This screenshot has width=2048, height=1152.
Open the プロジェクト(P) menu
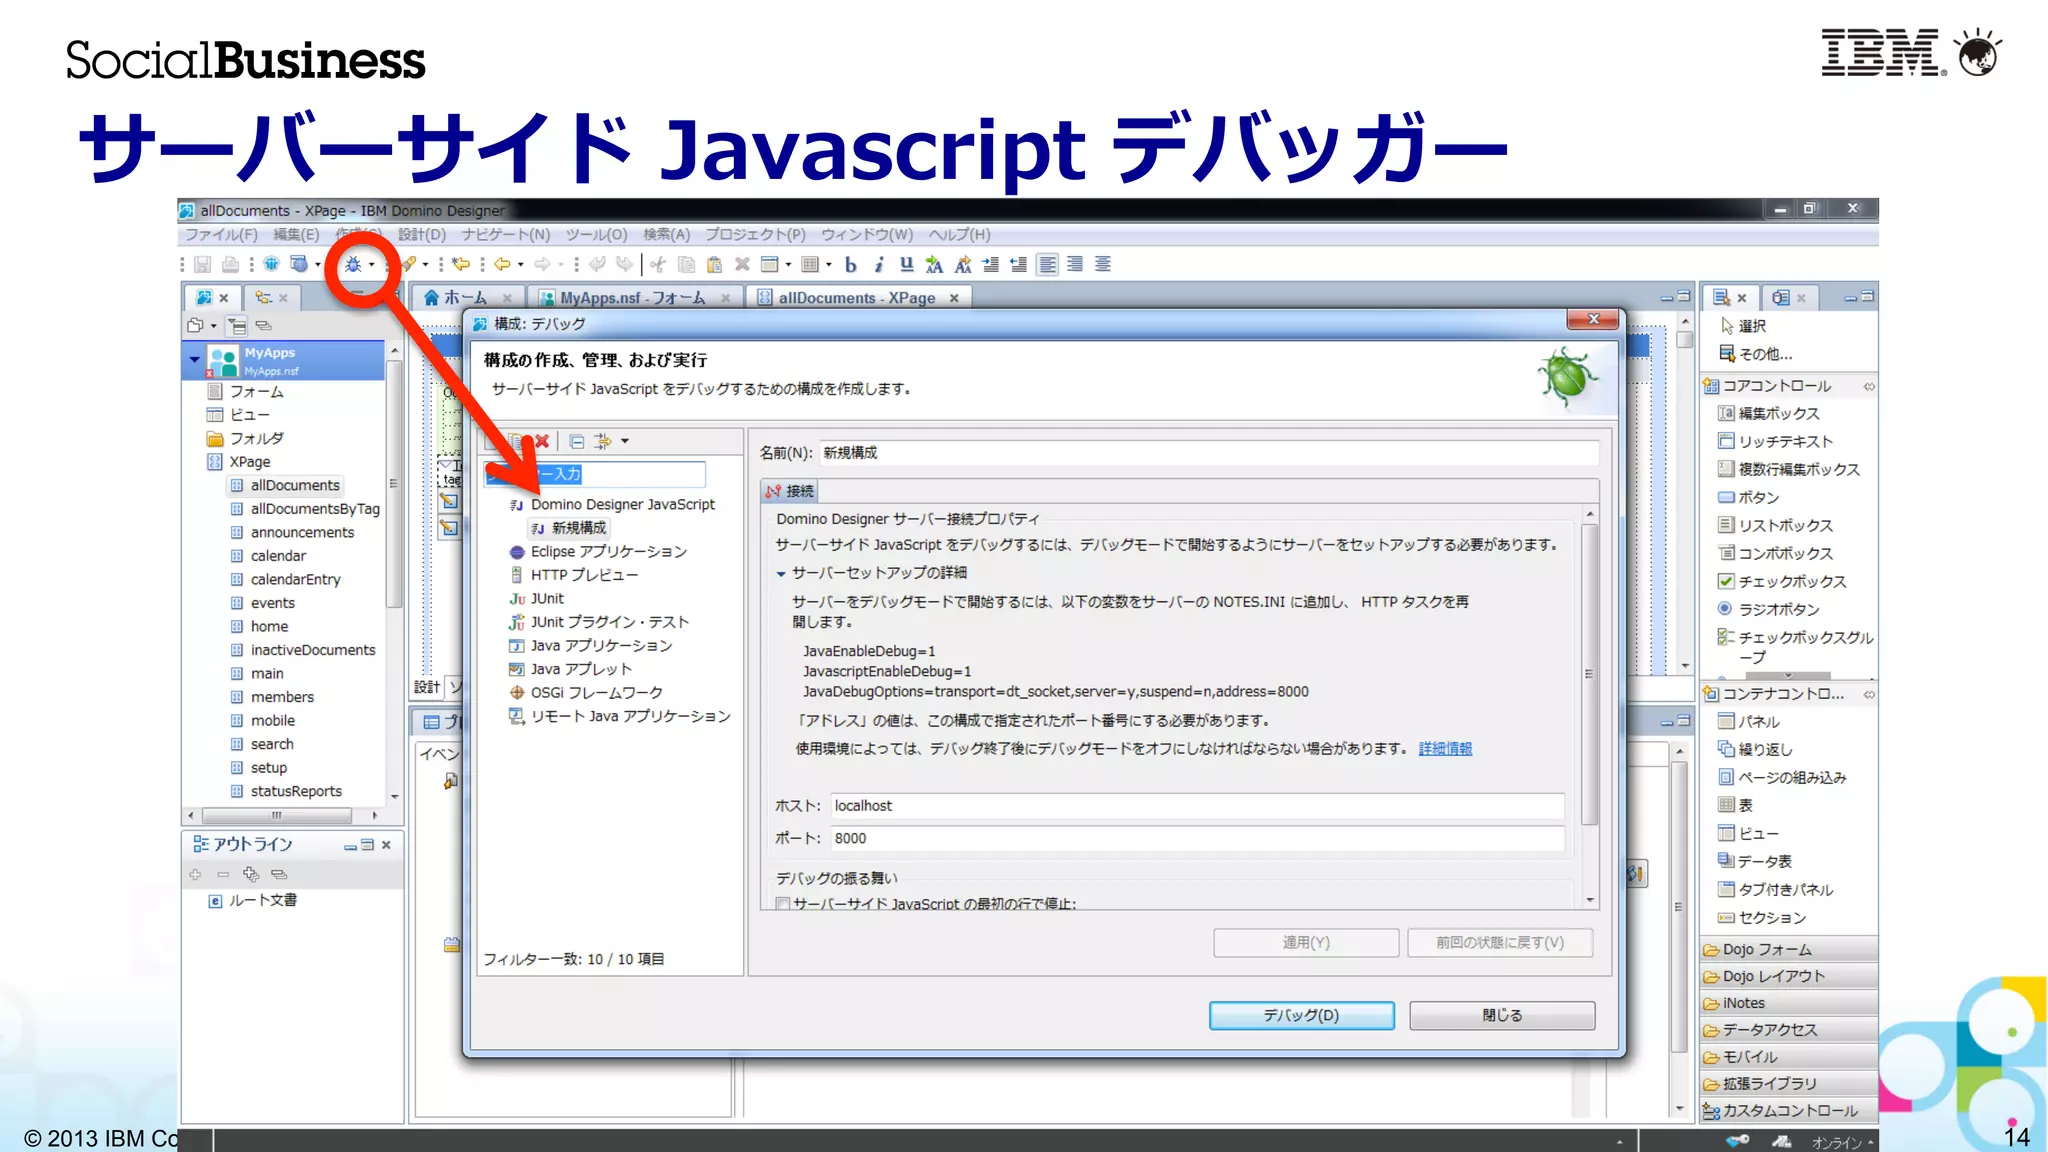pyautogui.click(x=755, y=235)
